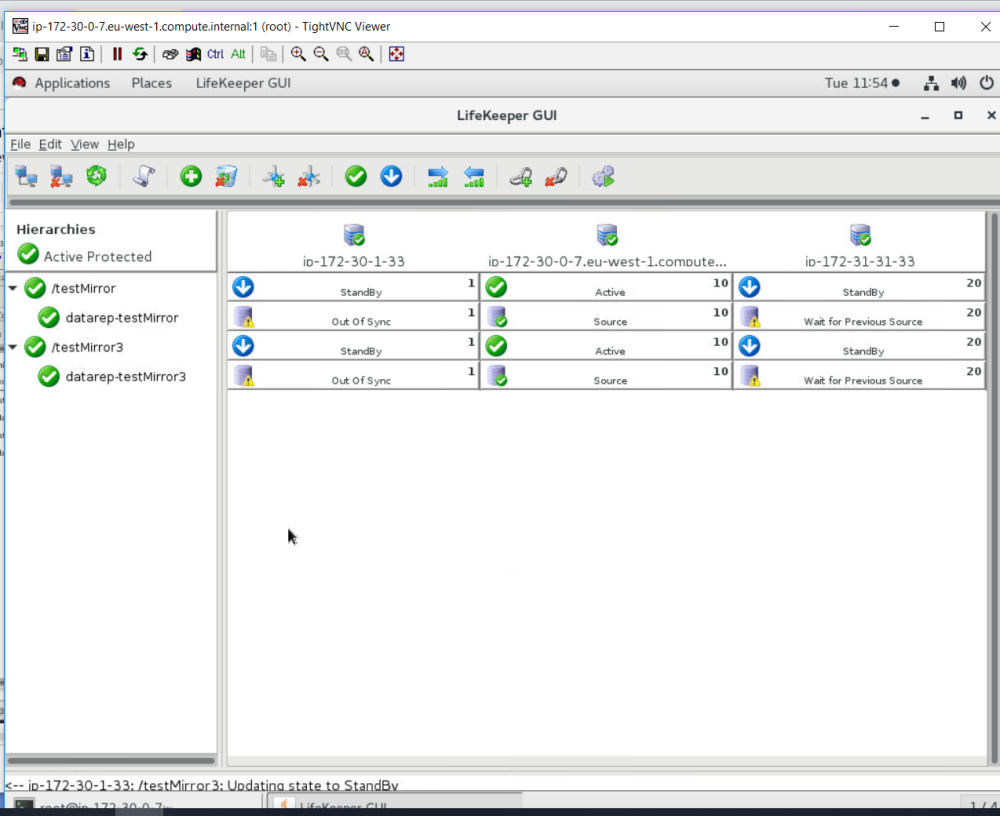Click the green Create Resource Hierarchy plus icon
The width and height of the screenshot is (1000, 816).
(x=191, y=177)
